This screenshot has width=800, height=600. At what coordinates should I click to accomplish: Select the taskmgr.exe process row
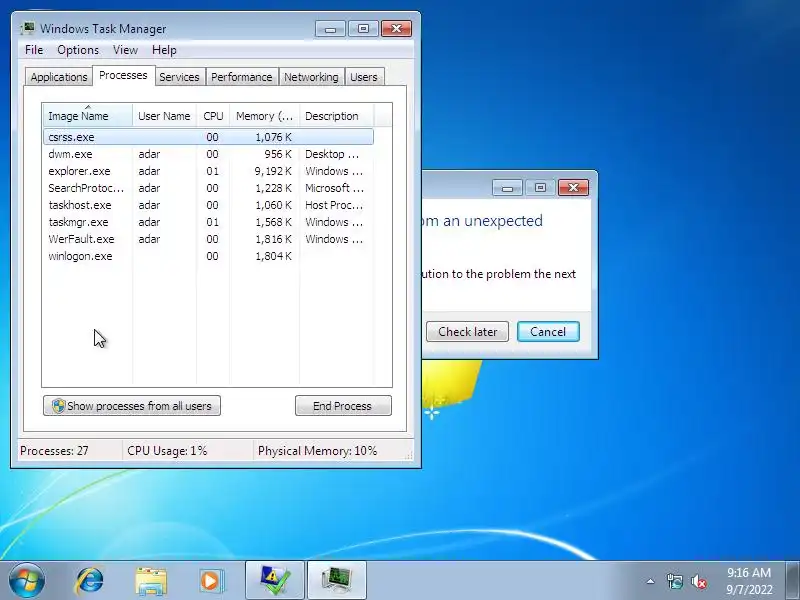(x=209, y=222)
